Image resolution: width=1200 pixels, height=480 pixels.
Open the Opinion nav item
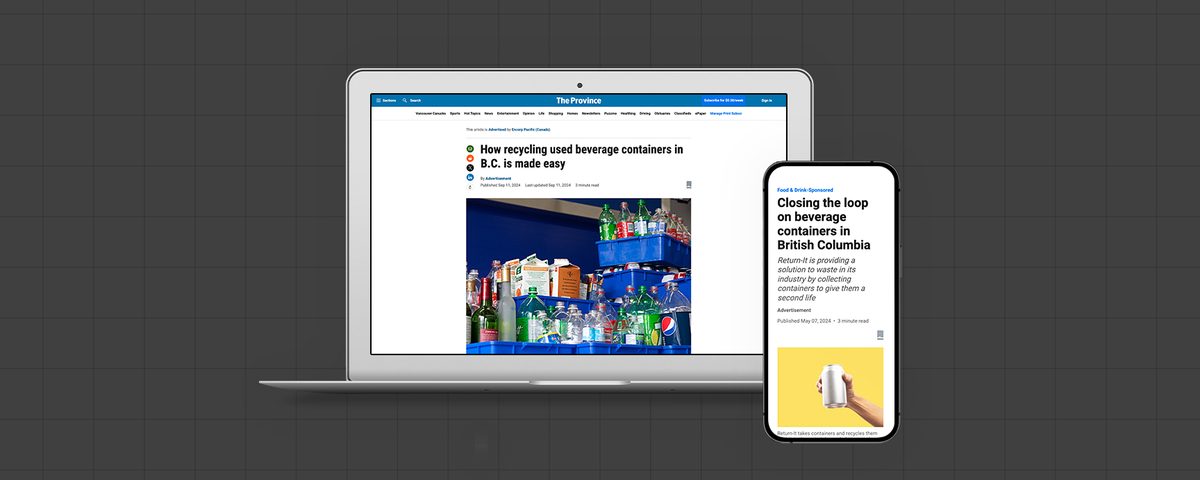529,114
